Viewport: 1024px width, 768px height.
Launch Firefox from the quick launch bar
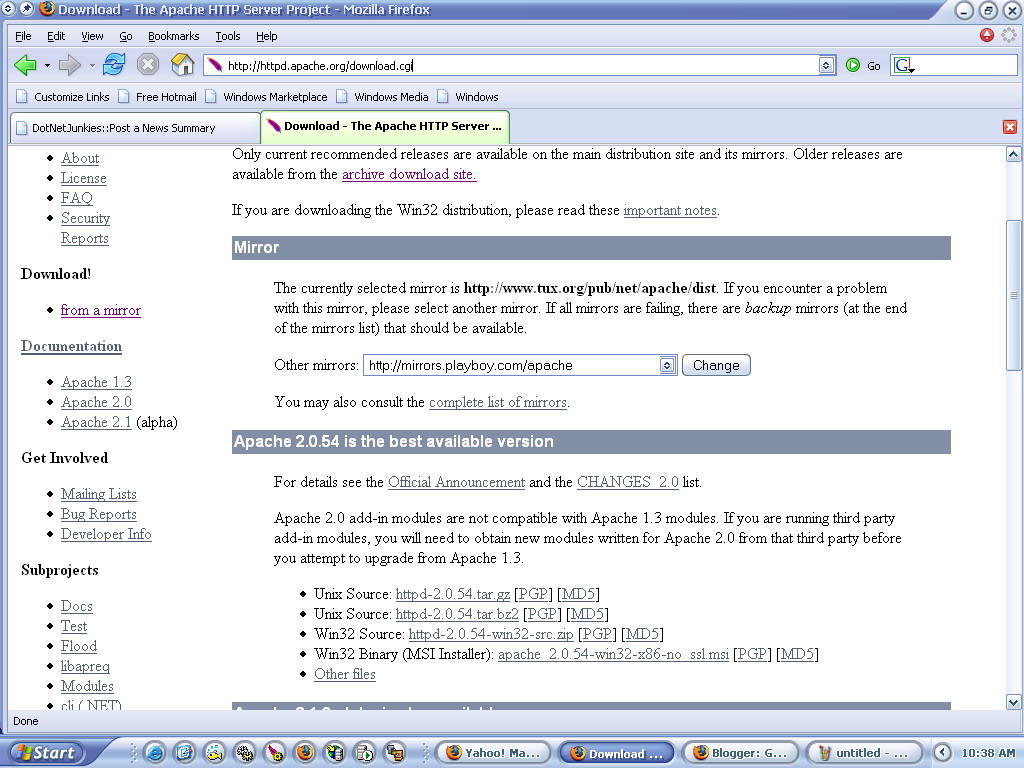pos(305,753)
